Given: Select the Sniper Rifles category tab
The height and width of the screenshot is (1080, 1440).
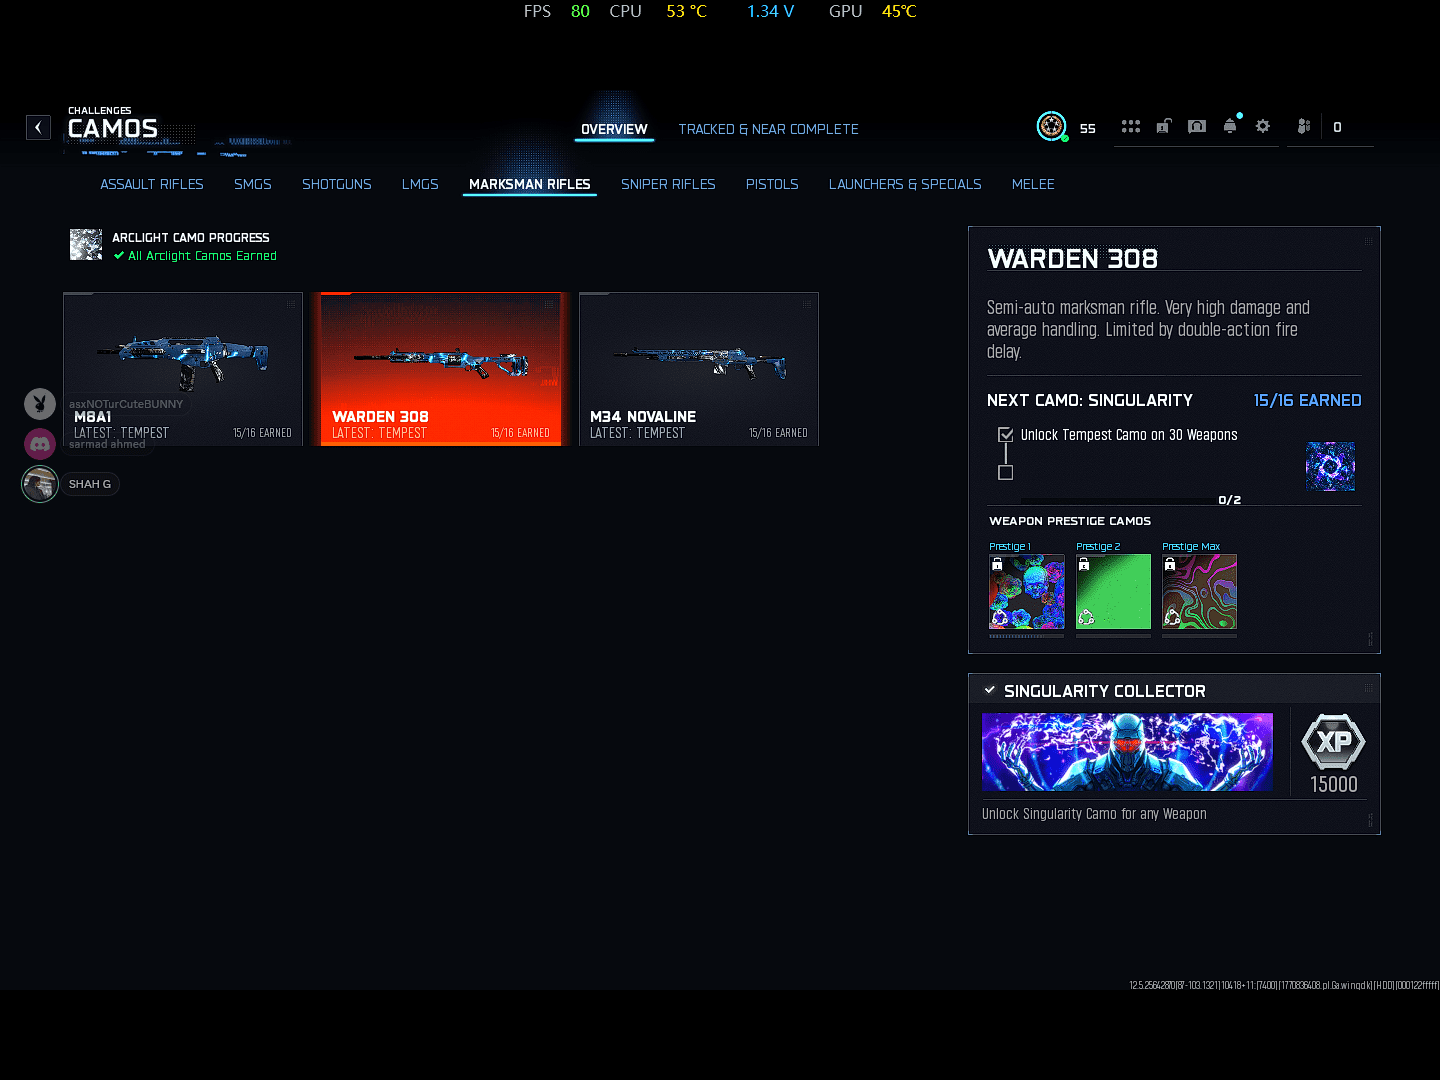Looking at the screenshot, I should click(668, 184).
